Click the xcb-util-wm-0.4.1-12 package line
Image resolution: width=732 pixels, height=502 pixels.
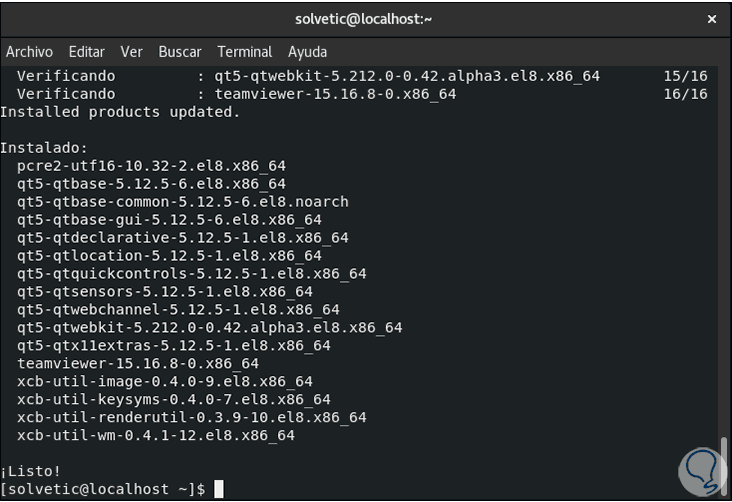point(156,435)
